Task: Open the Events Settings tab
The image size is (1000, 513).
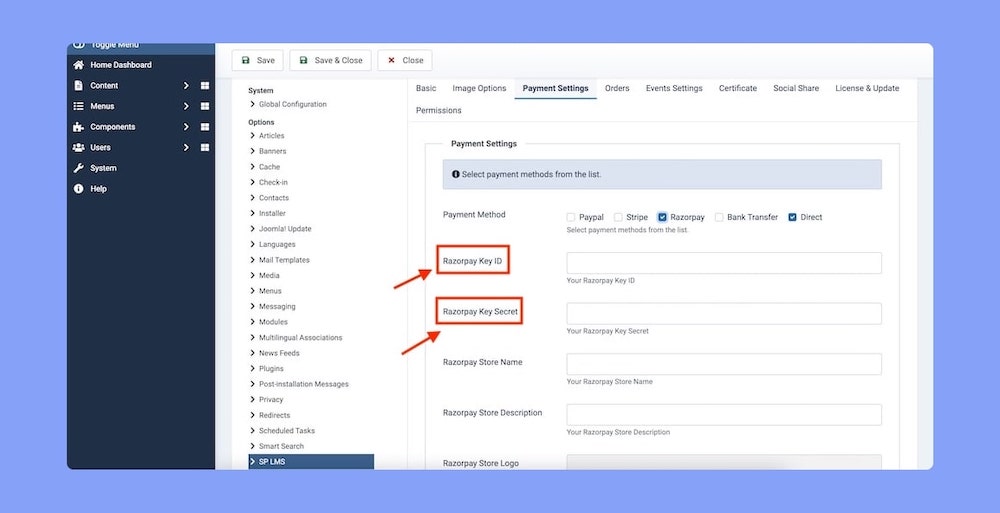Action: (x=673, y=88)
